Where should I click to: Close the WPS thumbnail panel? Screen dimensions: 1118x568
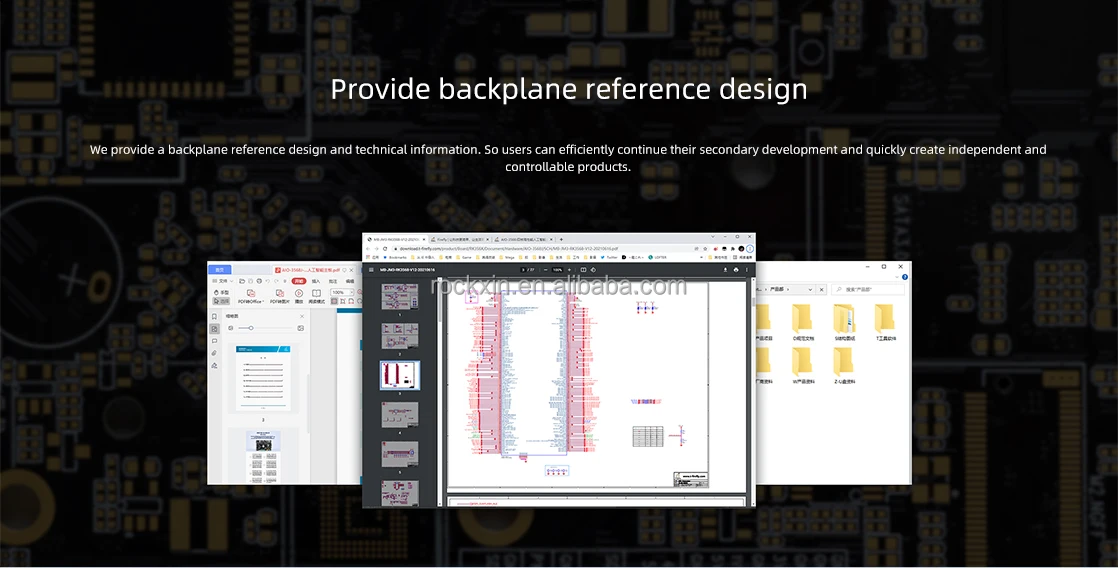pyautogui.click(x=300, y=316)
